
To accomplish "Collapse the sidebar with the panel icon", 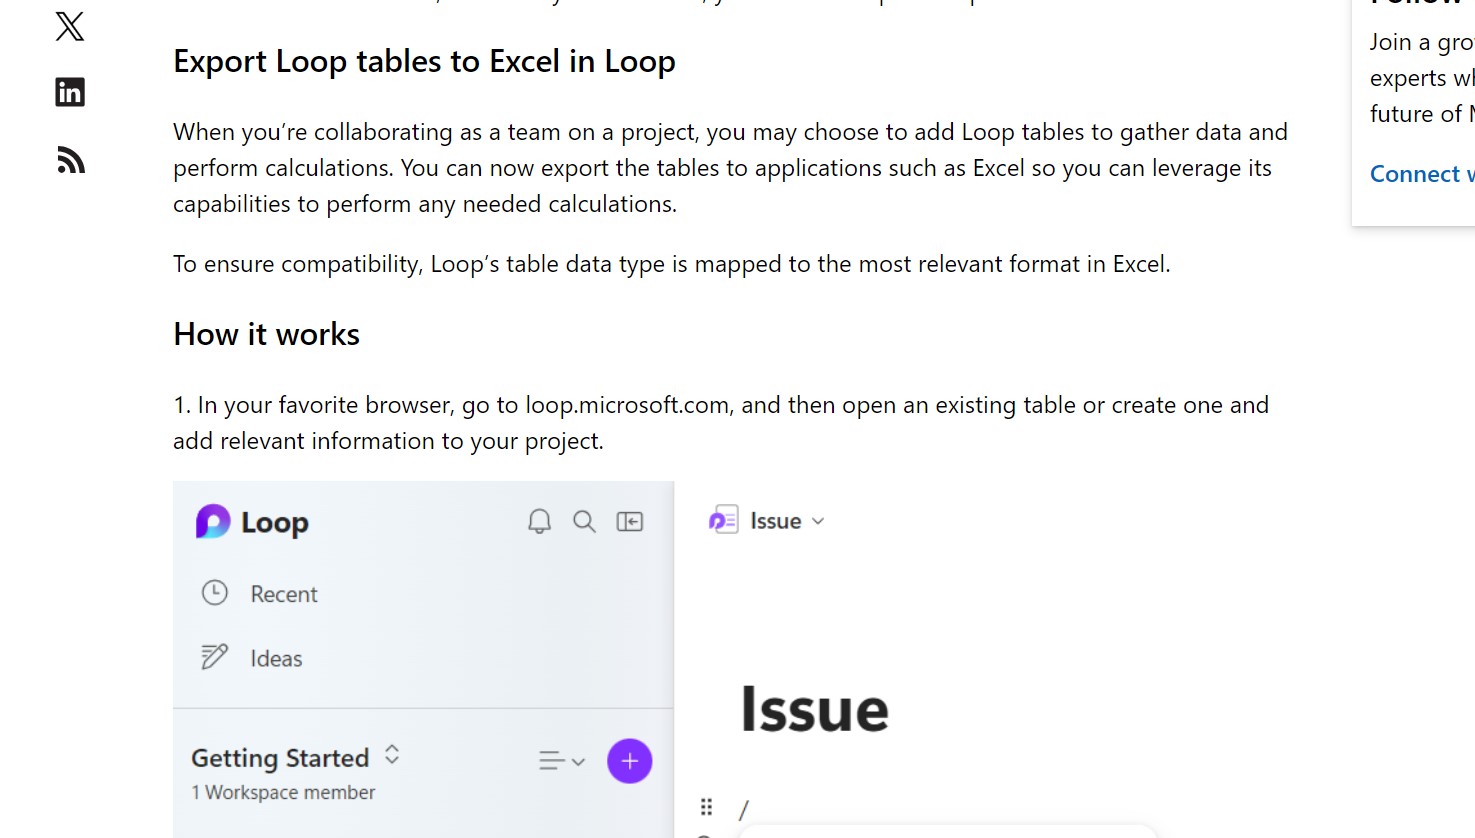I will 630,521.
